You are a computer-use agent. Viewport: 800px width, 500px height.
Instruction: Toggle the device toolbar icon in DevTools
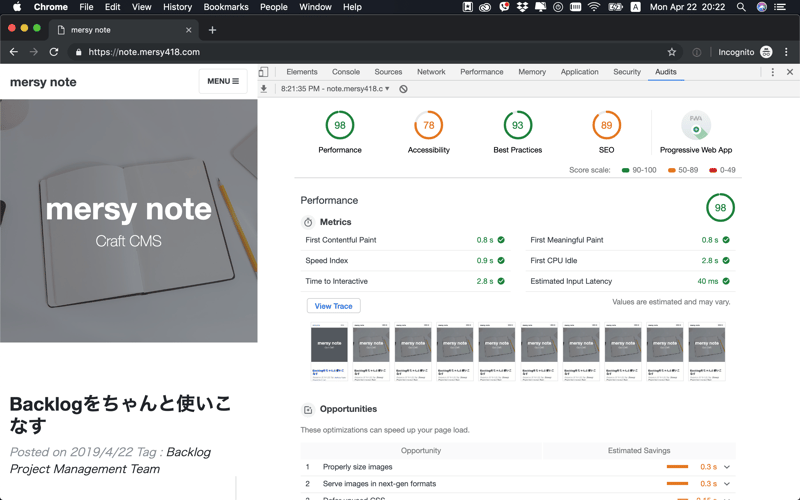pos(263,72)
